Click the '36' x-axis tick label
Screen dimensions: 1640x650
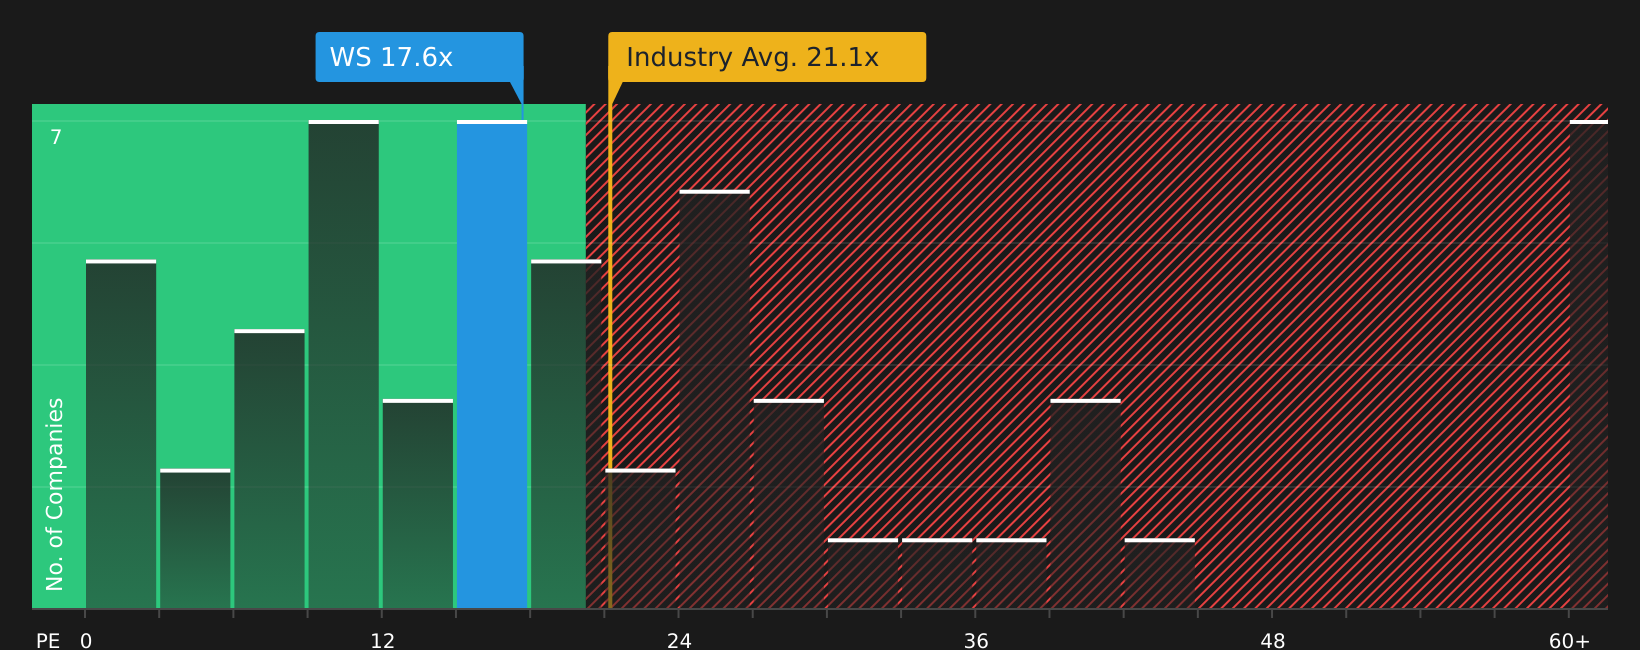coord(976,641)
